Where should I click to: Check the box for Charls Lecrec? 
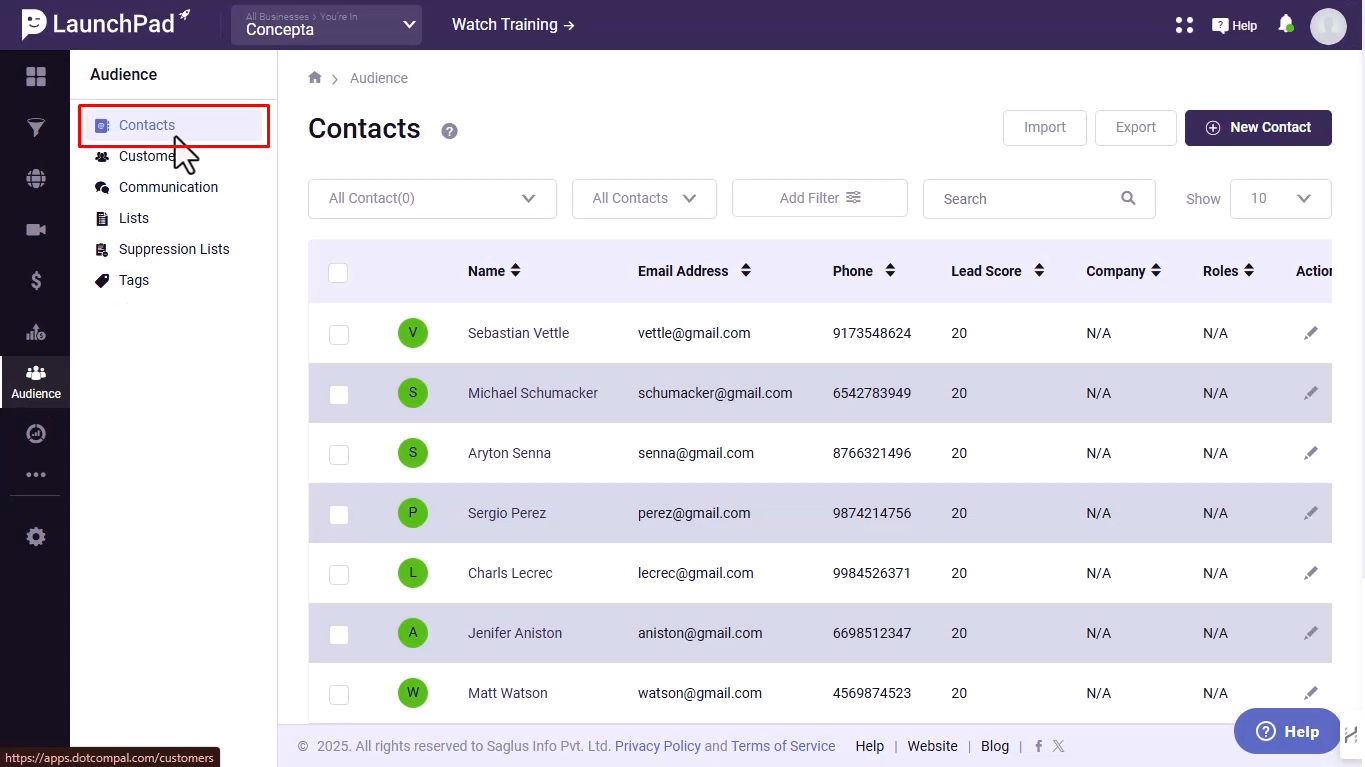pos(339,574)
